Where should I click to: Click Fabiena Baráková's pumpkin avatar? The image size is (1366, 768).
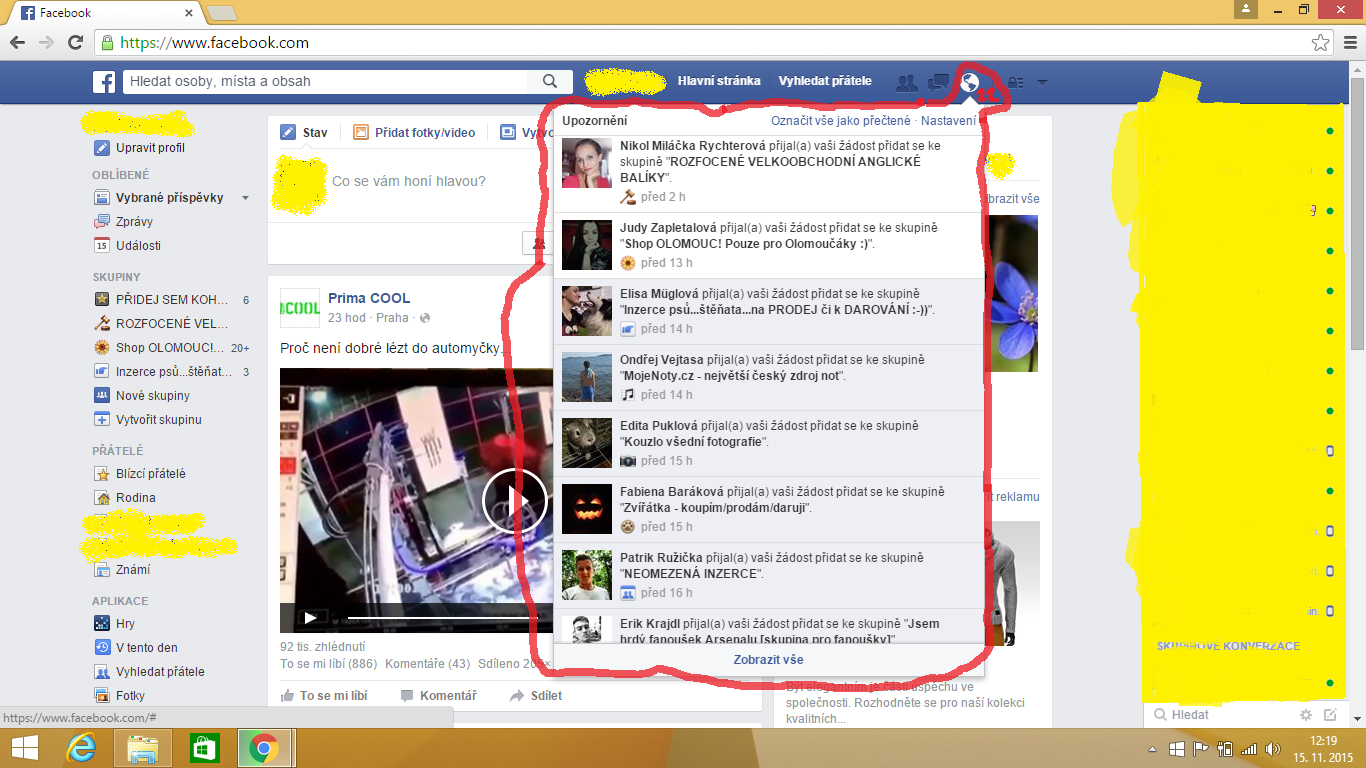point(587,509)
